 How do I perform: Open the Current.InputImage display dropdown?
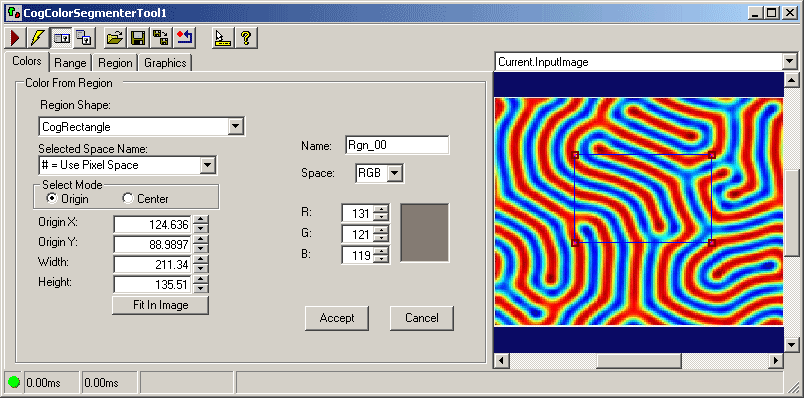(789, 62)
